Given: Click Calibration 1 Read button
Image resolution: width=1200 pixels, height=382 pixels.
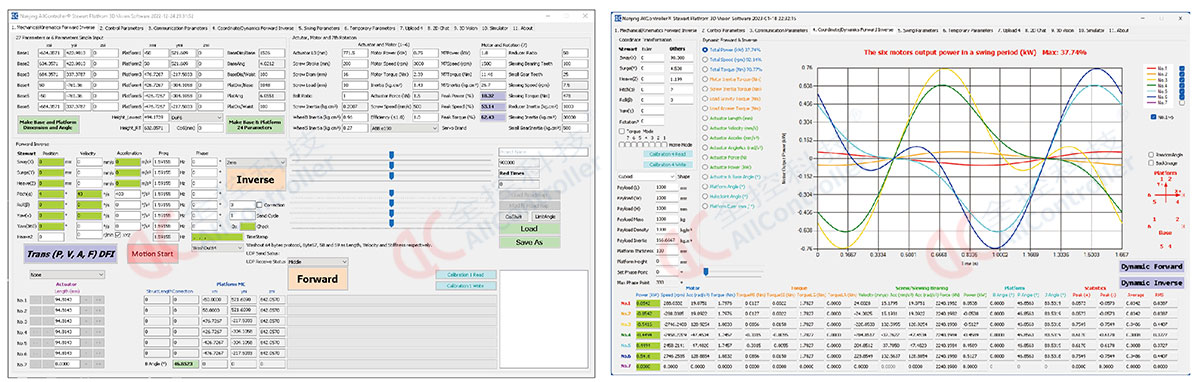Looking at the screenshot, I should click(x=465, y=274).
